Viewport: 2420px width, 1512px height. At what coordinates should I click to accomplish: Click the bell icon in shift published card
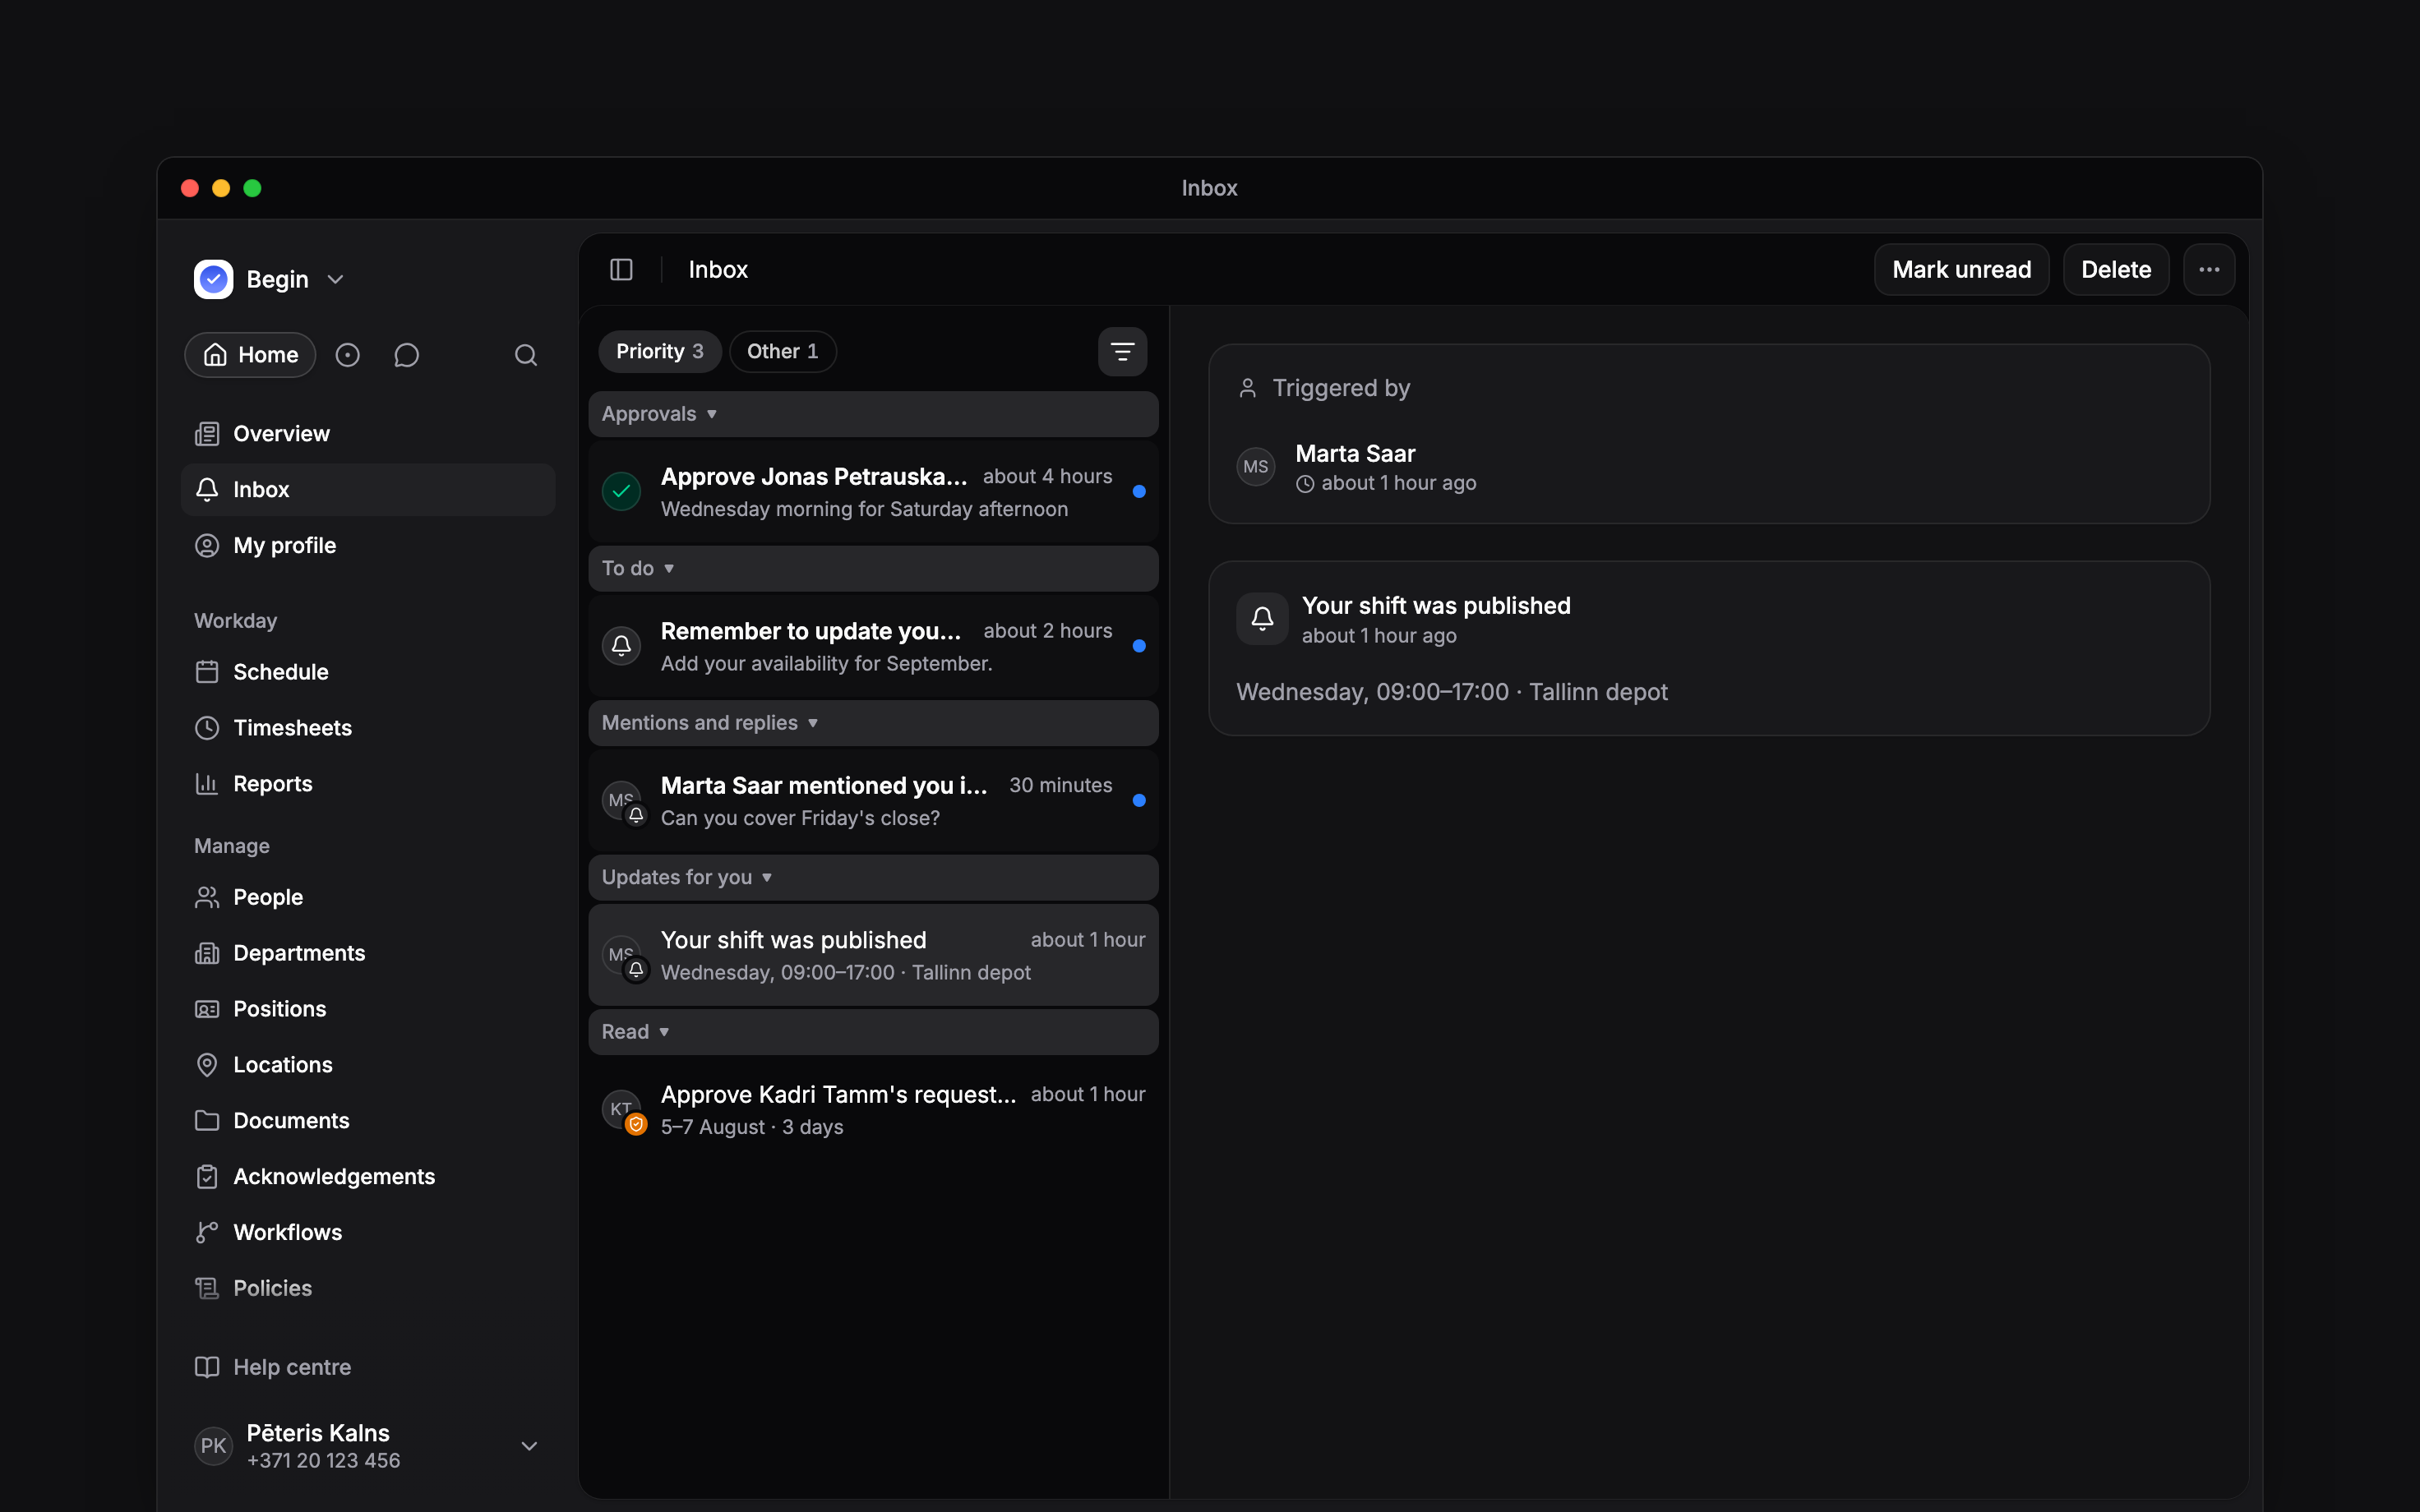1262,619
